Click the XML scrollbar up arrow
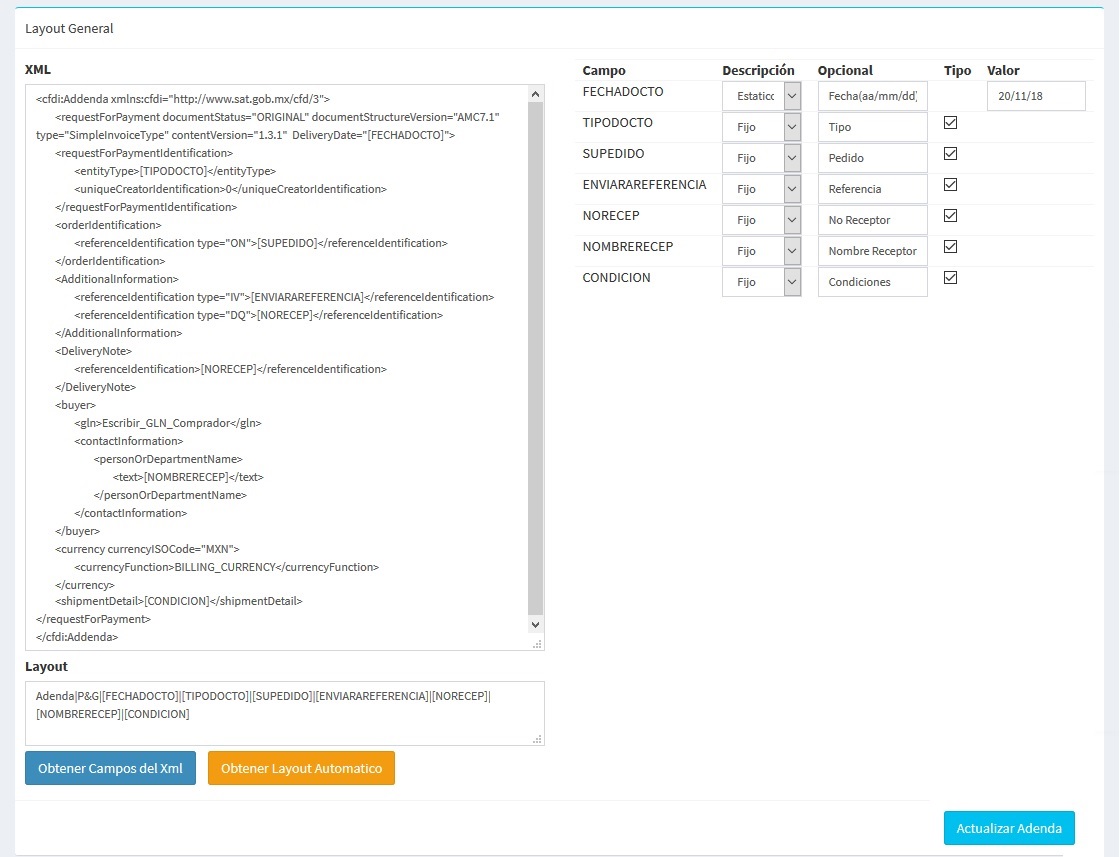 click(535, 94)
